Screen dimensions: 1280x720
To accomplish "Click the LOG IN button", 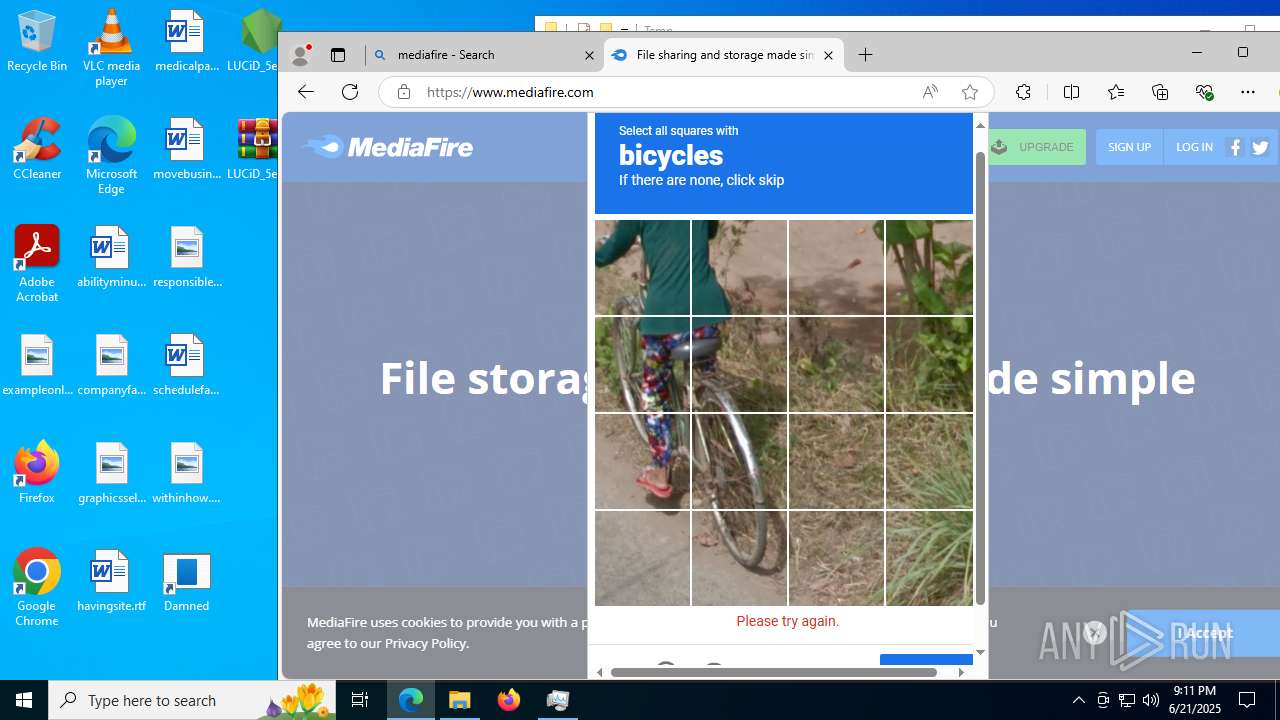I will [1194, 147].
